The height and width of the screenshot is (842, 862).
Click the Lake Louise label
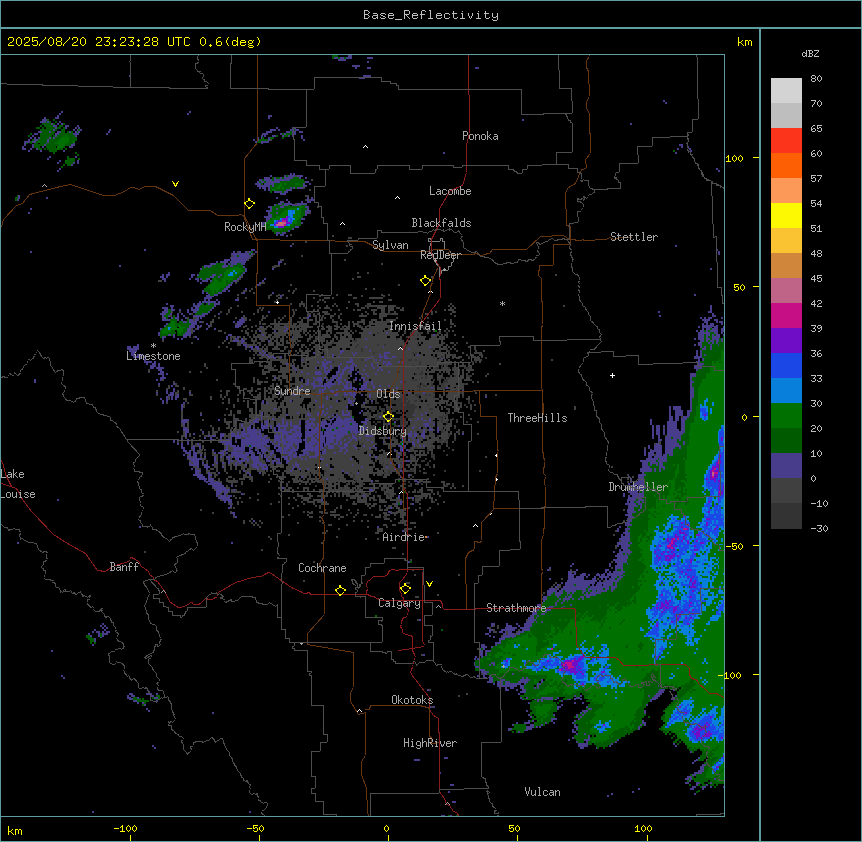click(18, 484)
